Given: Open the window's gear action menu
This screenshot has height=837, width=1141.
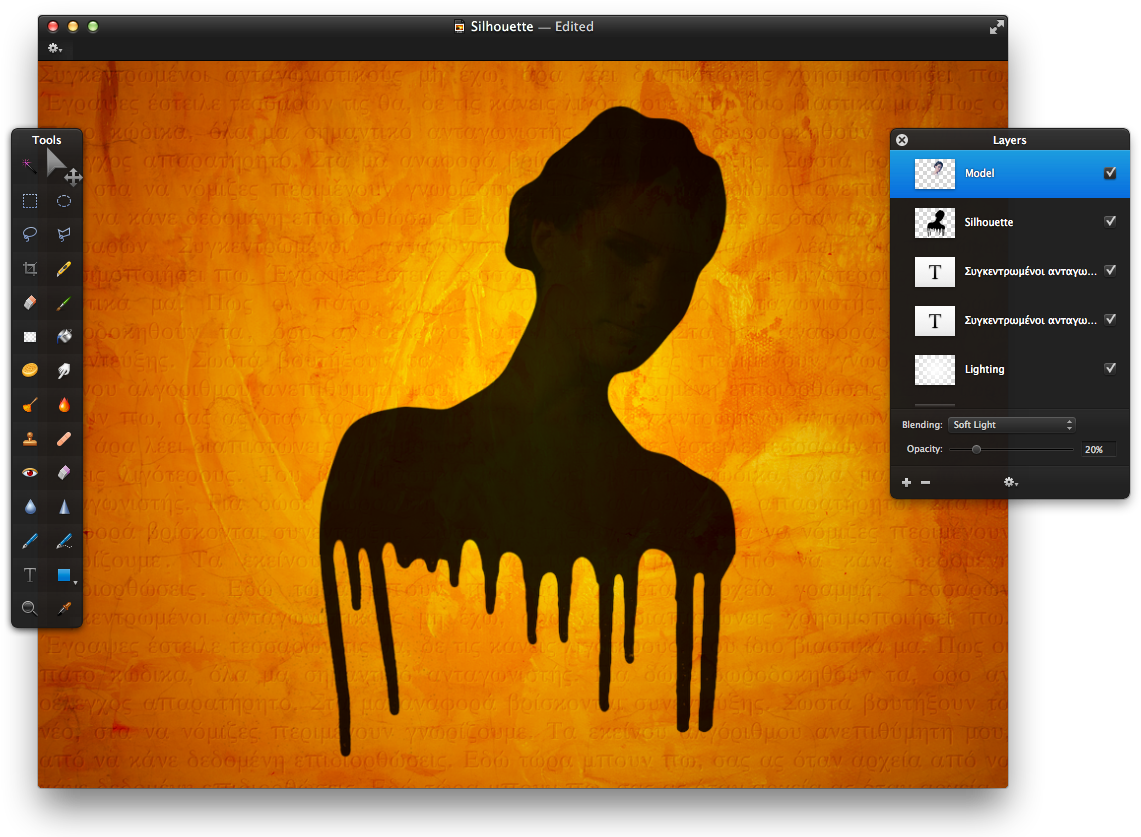Looking at the screenshot, I should point(55,47).
